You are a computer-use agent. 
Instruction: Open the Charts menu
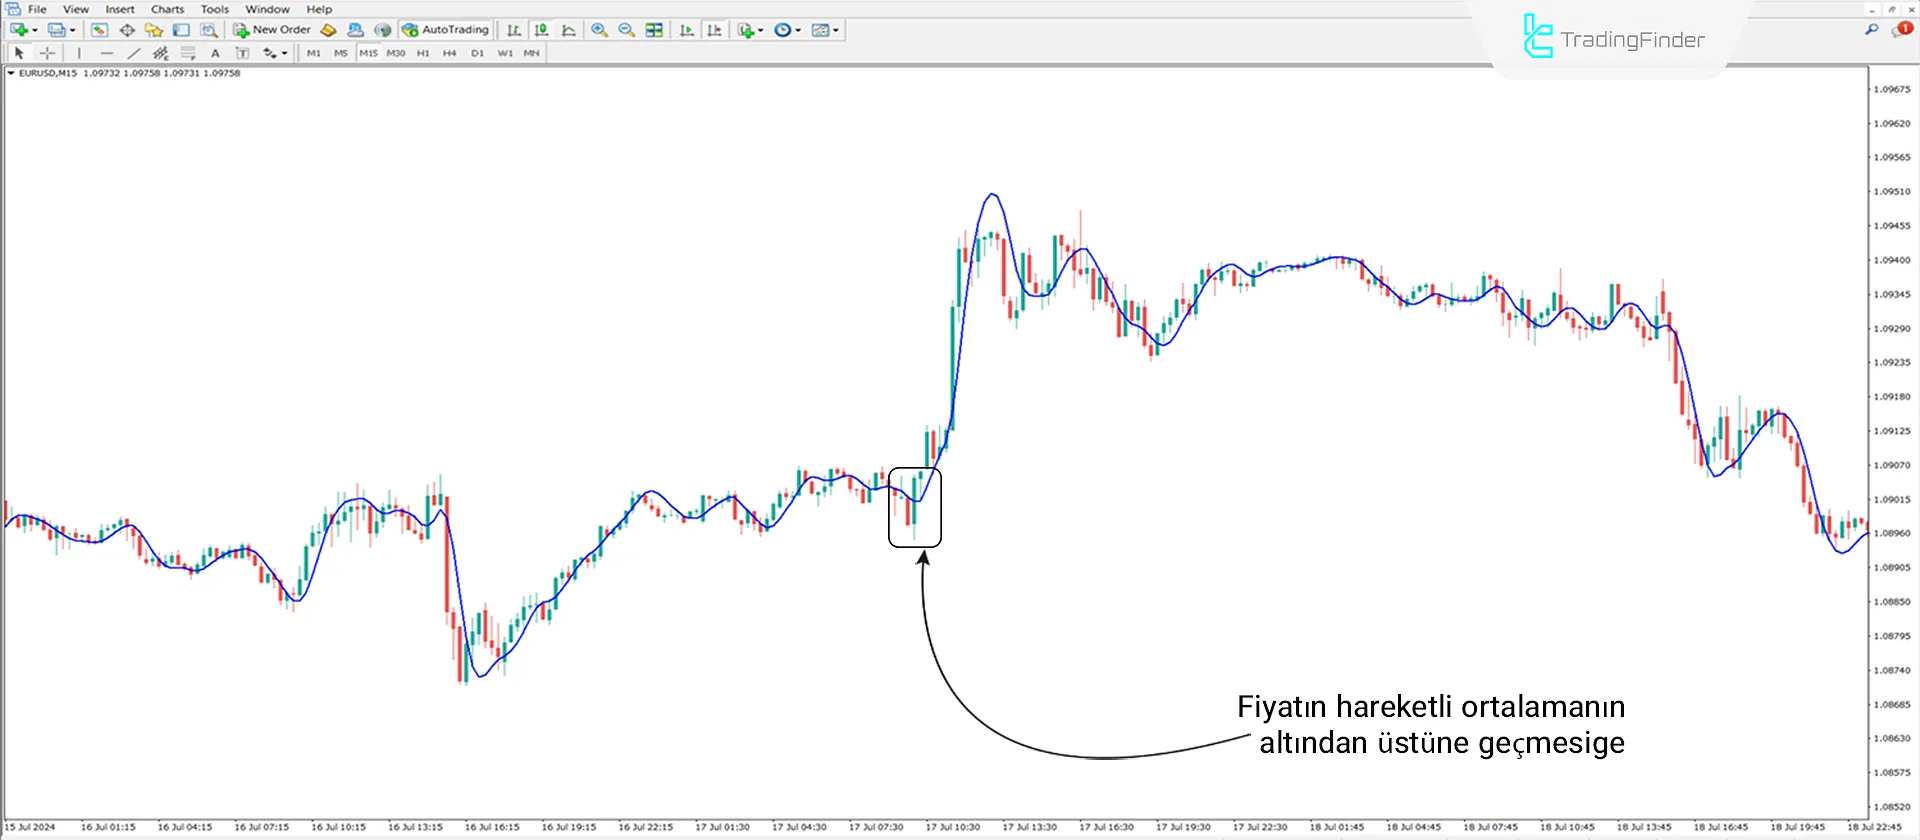(x=167, y=9)
